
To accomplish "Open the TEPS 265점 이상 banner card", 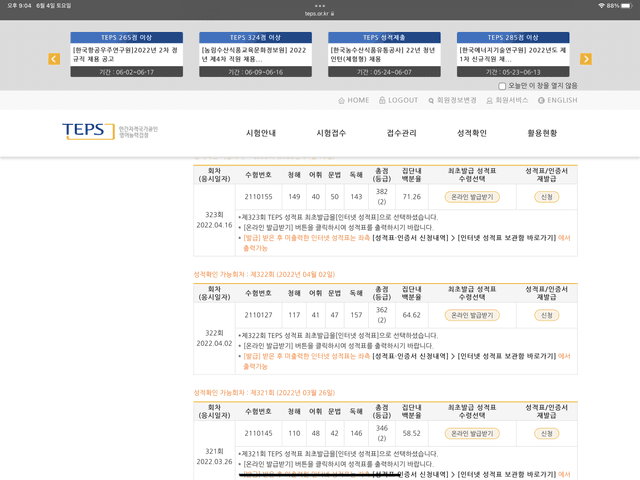I will [x=127, y=54].
